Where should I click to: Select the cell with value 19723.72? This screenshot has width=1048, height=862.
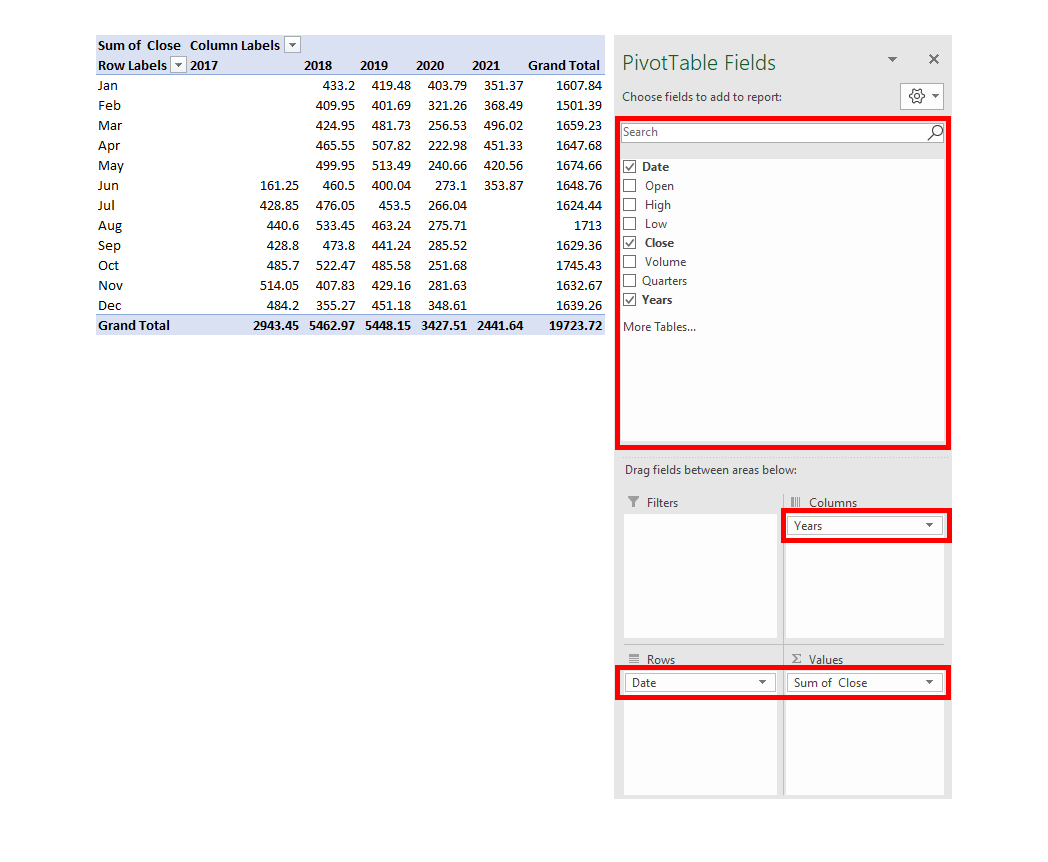575,325
